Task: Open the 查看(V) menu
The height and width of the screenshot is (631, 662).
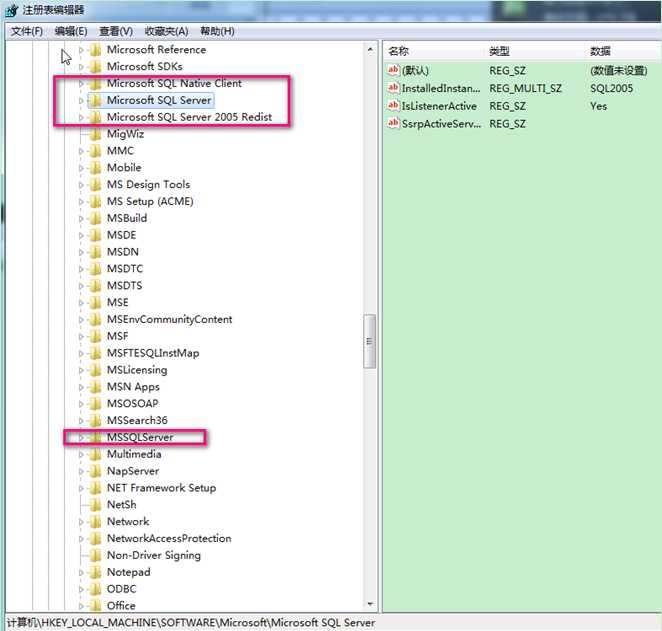Action: click(x=116, y=31)
